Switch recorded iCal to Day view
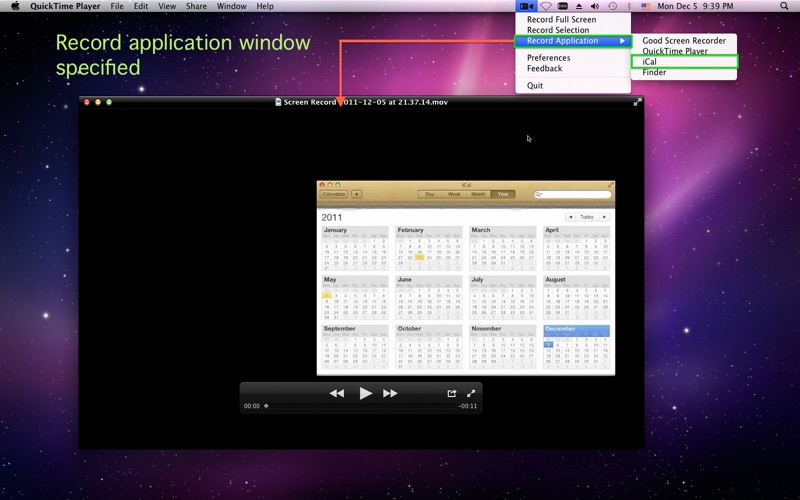This screenshot has height=500, width=800. tap(430, 194)
